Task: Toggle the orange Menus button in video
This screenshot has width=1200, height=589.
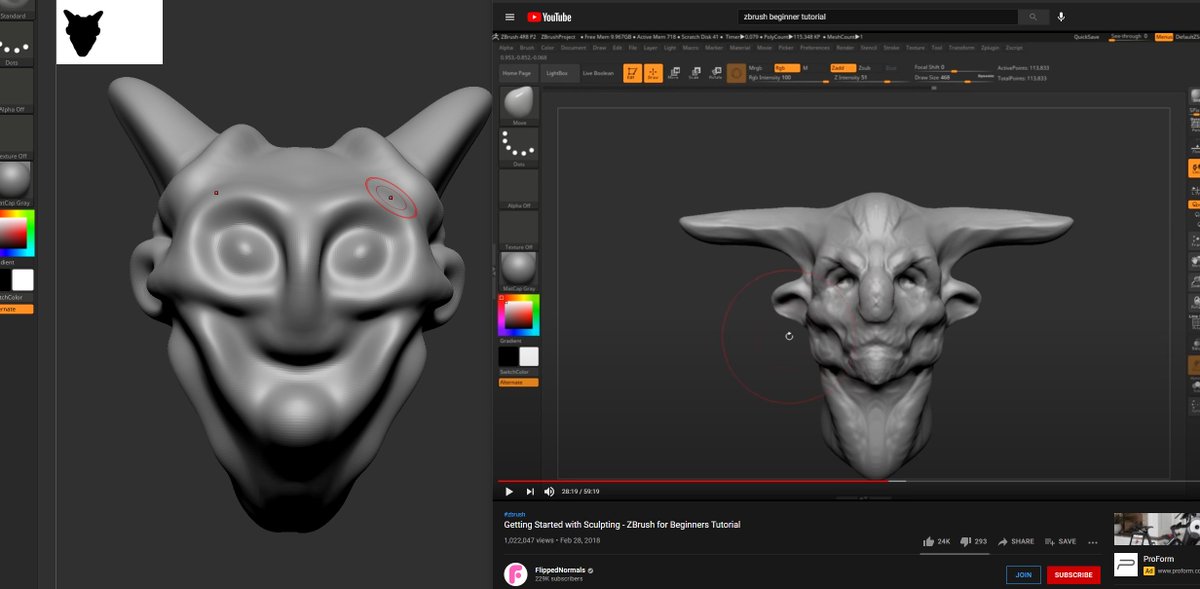Action: point(1163,37)
